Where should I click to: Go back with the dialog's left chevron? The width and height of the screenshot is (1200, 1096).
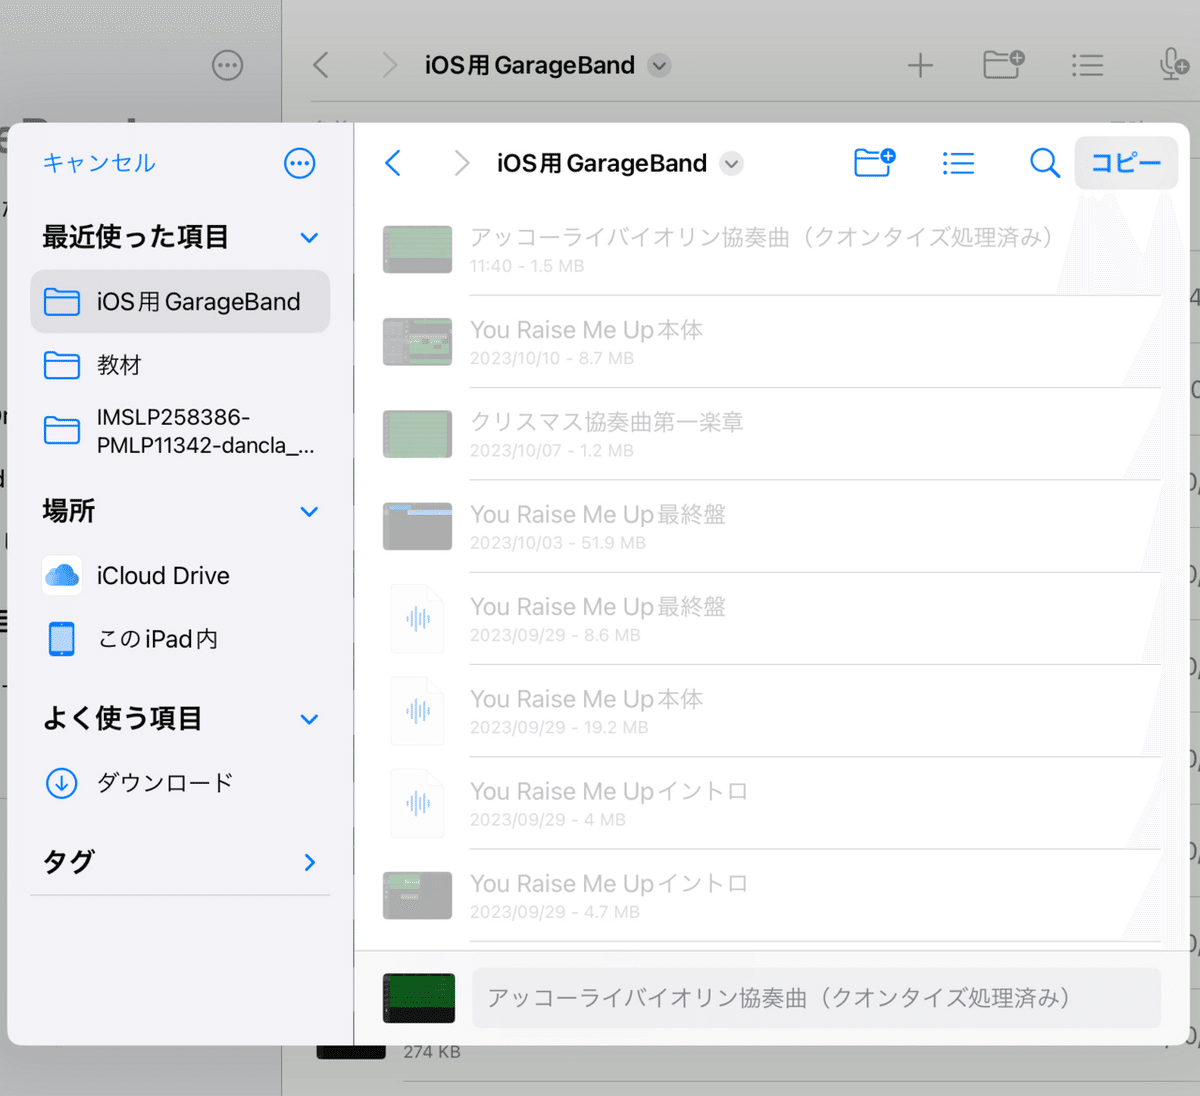coord(393,163)
